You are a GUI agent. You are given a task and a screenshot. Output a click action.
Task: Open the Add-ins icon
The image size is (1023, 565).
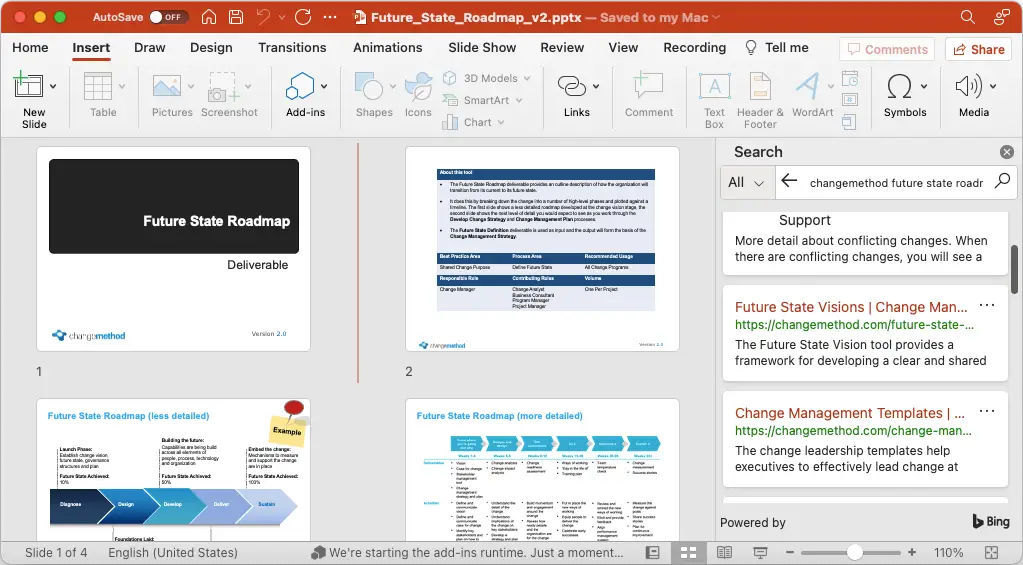click(300, 86)
